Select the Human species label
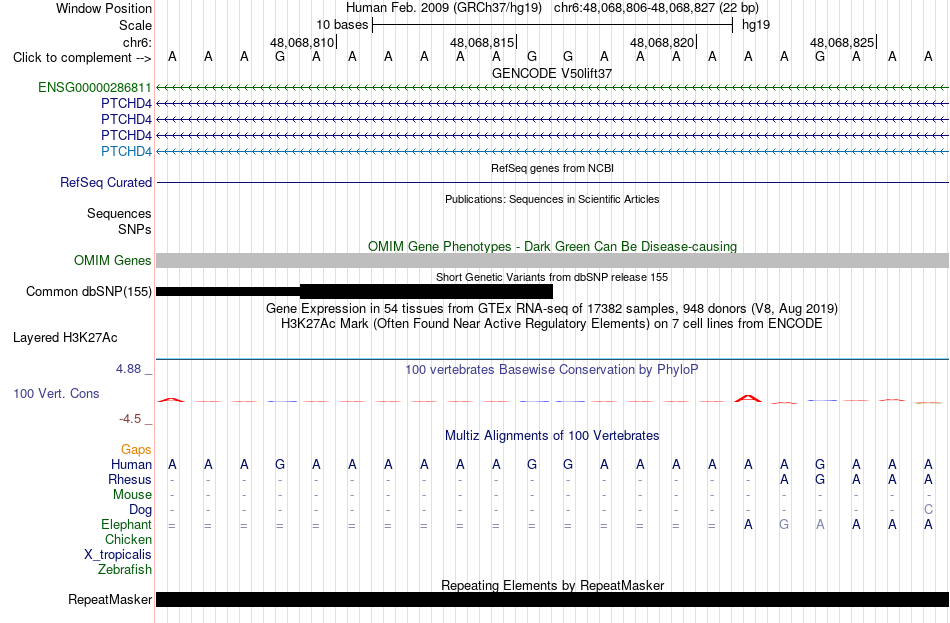The width and height of the screenshot is (950, 623). pos(131,464)
